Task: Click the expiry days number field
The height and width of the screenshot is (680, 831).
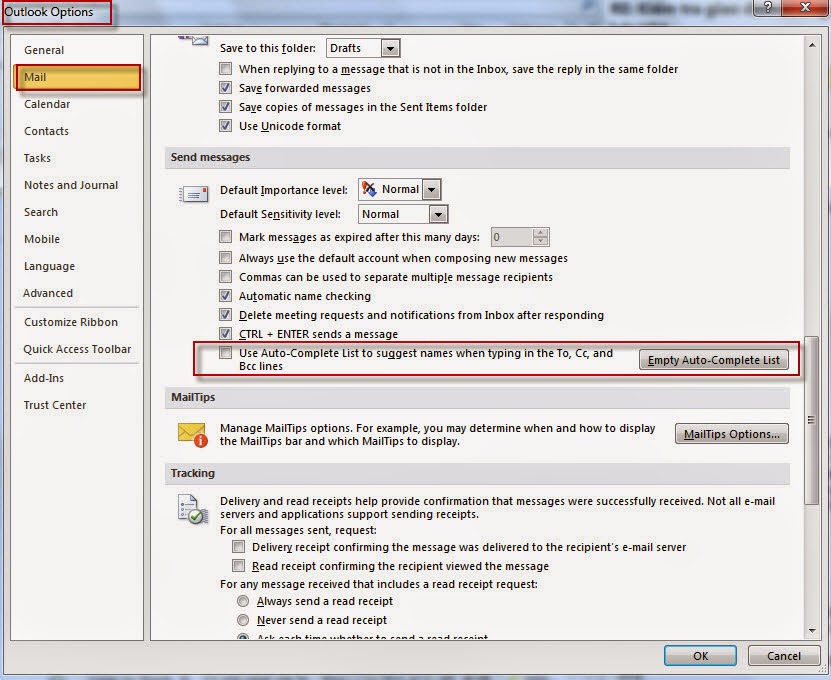Action: [x=511, y=237]
